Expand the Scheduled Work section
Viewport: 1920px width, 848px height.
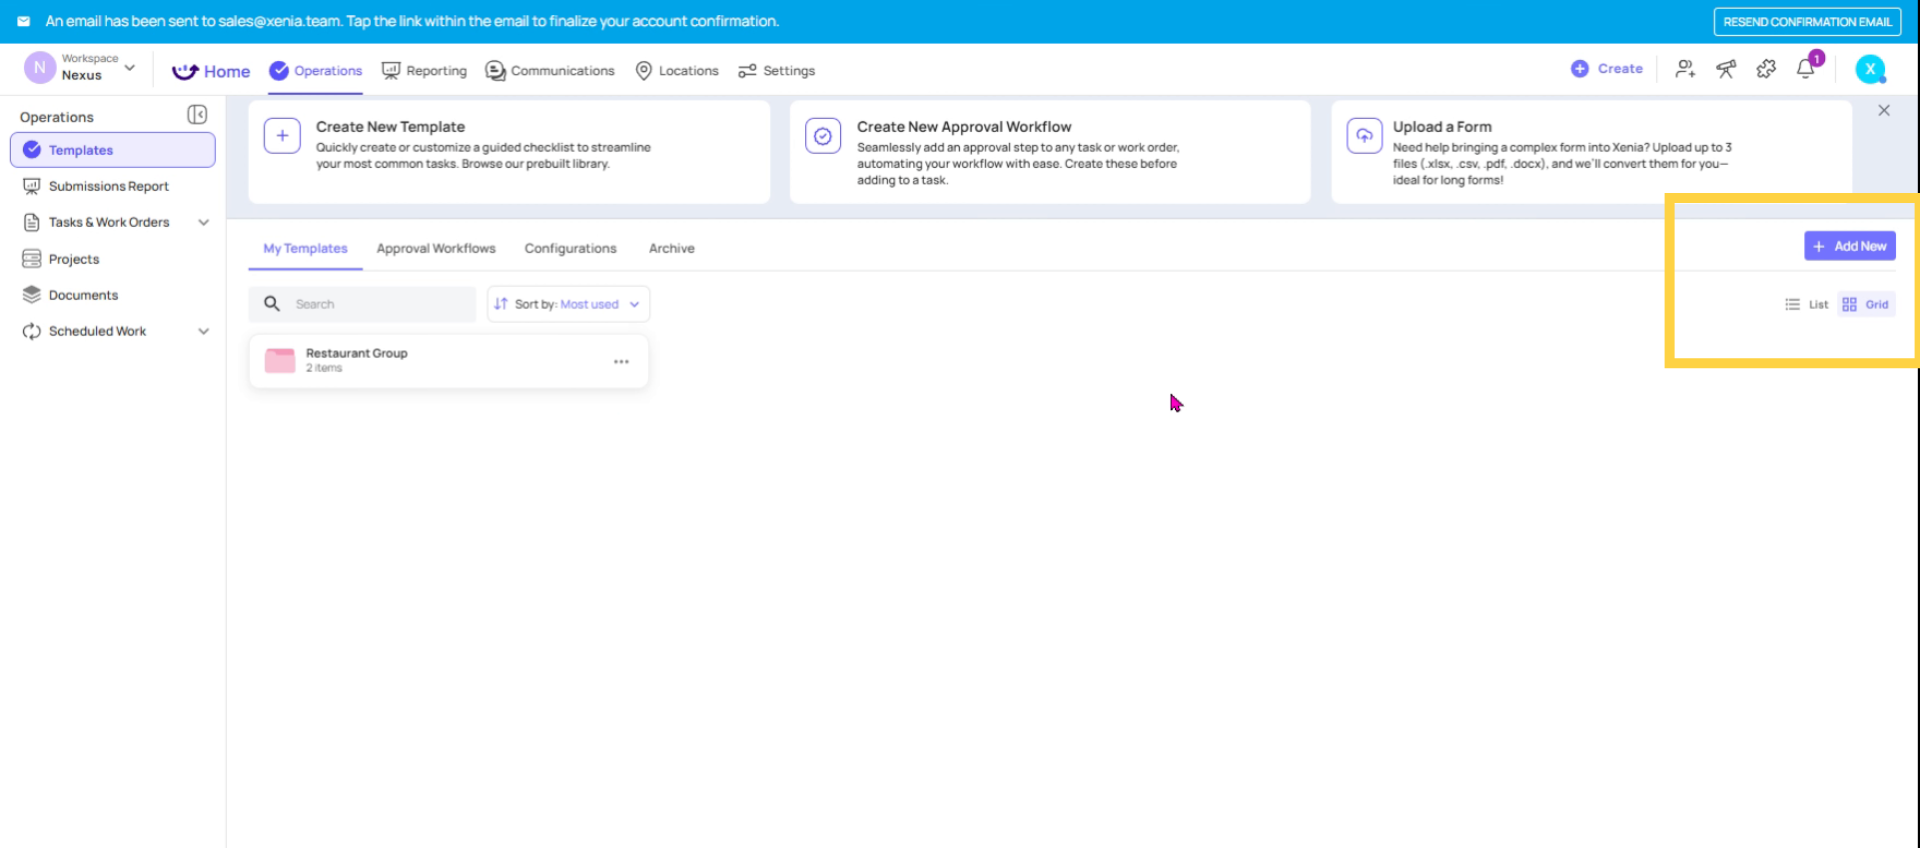[x=203, y=331]
